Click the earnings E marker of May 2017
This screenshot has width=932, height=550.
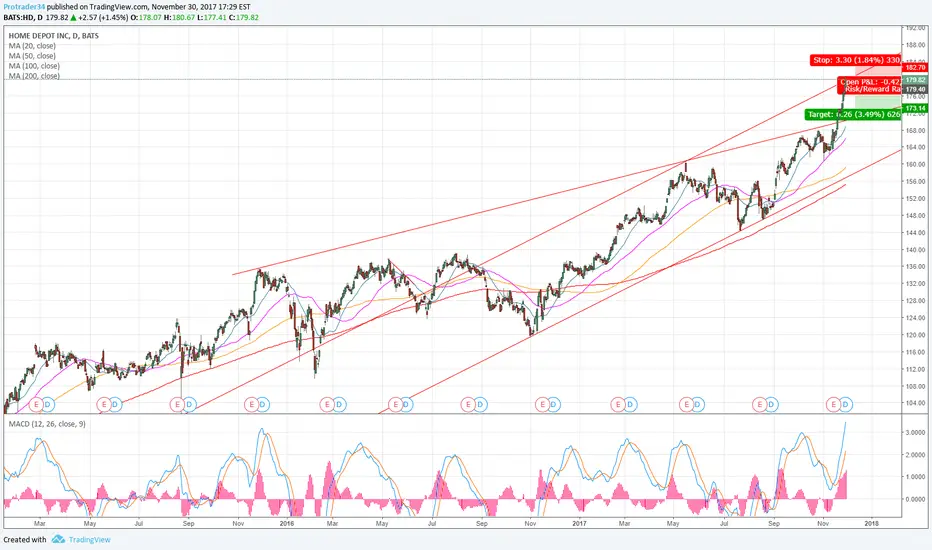[x=687, y=405]
